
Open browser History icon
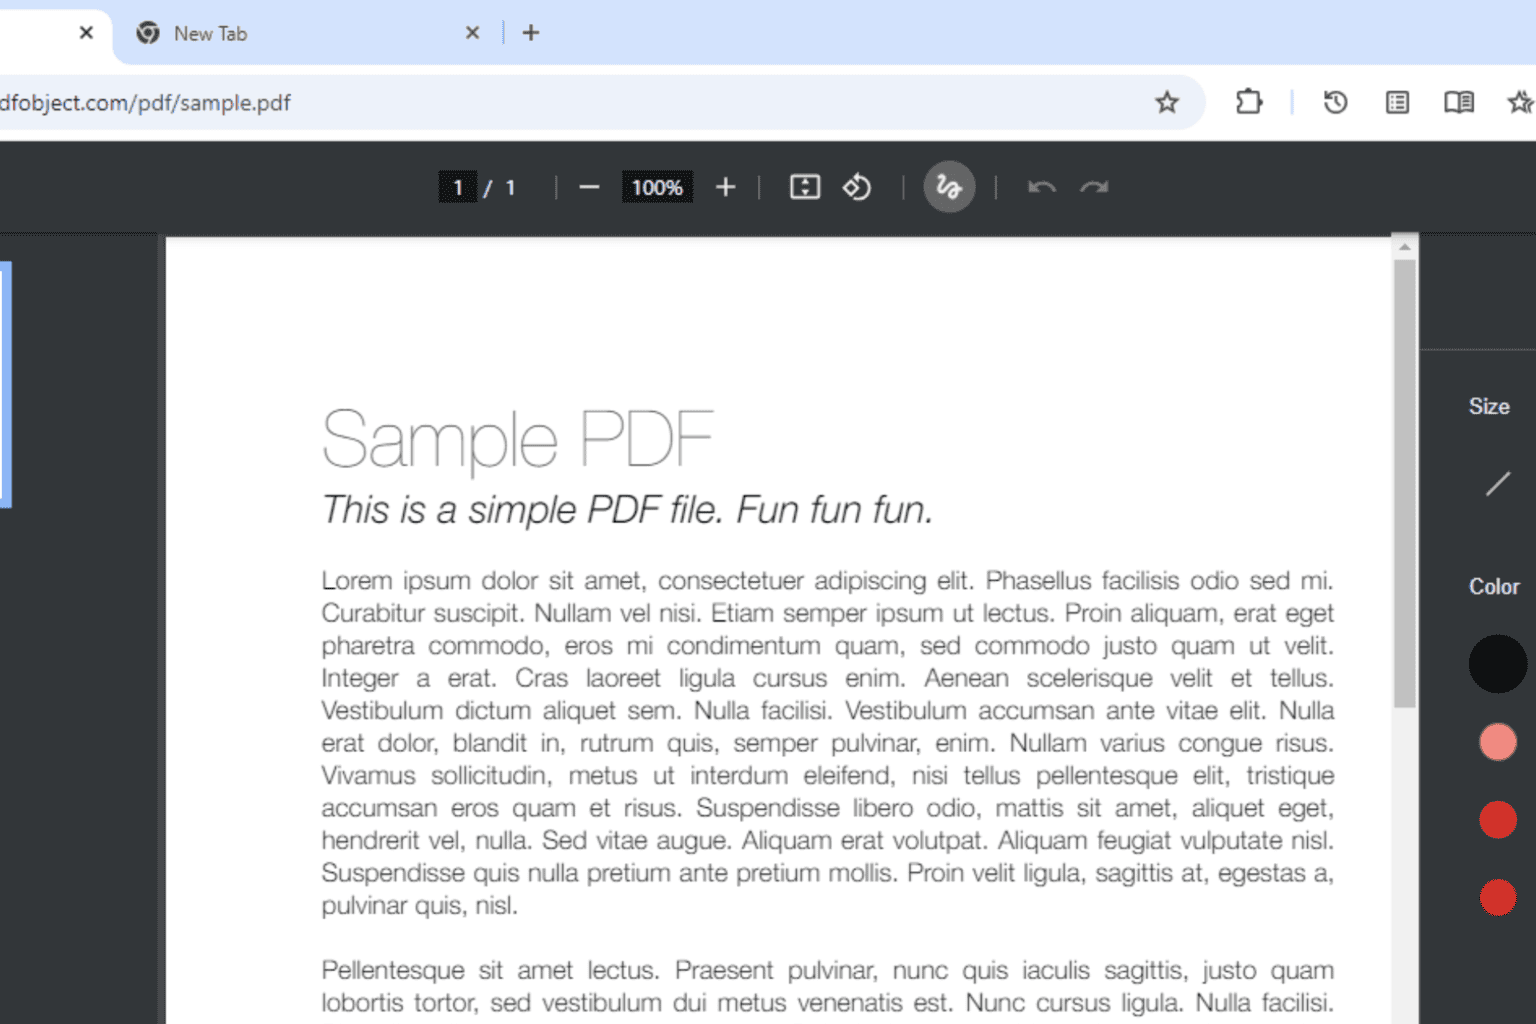[x=1335, y=102]
